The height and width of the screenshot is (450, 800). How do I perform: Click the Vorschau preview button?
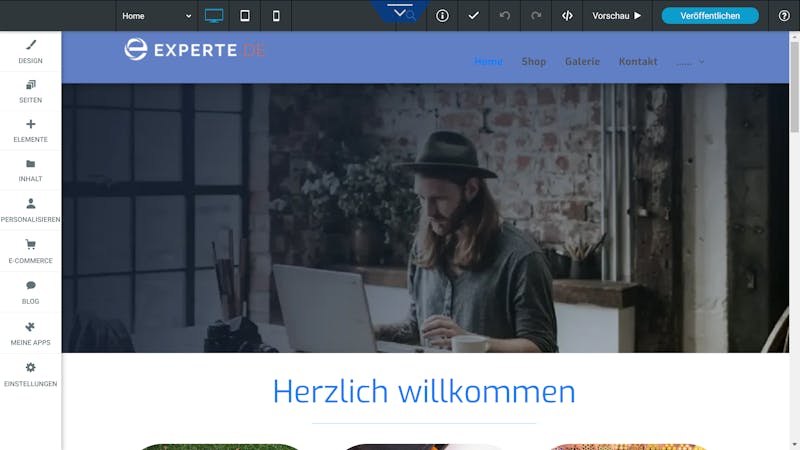616,16
